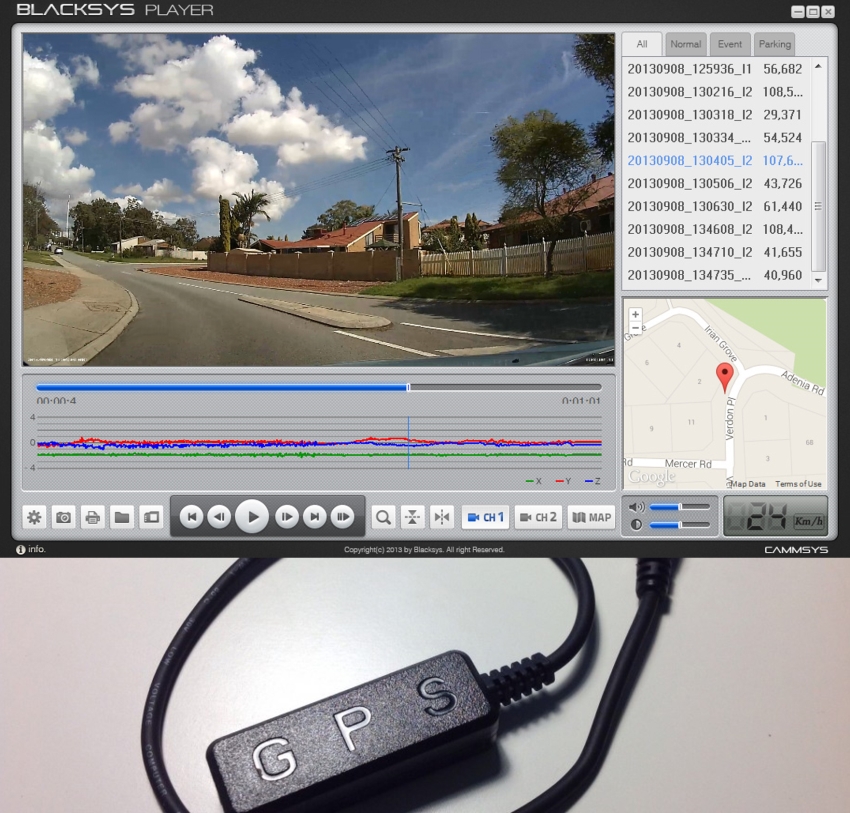Zoom in on the map
850x813 pixels.
click(635, 314)
